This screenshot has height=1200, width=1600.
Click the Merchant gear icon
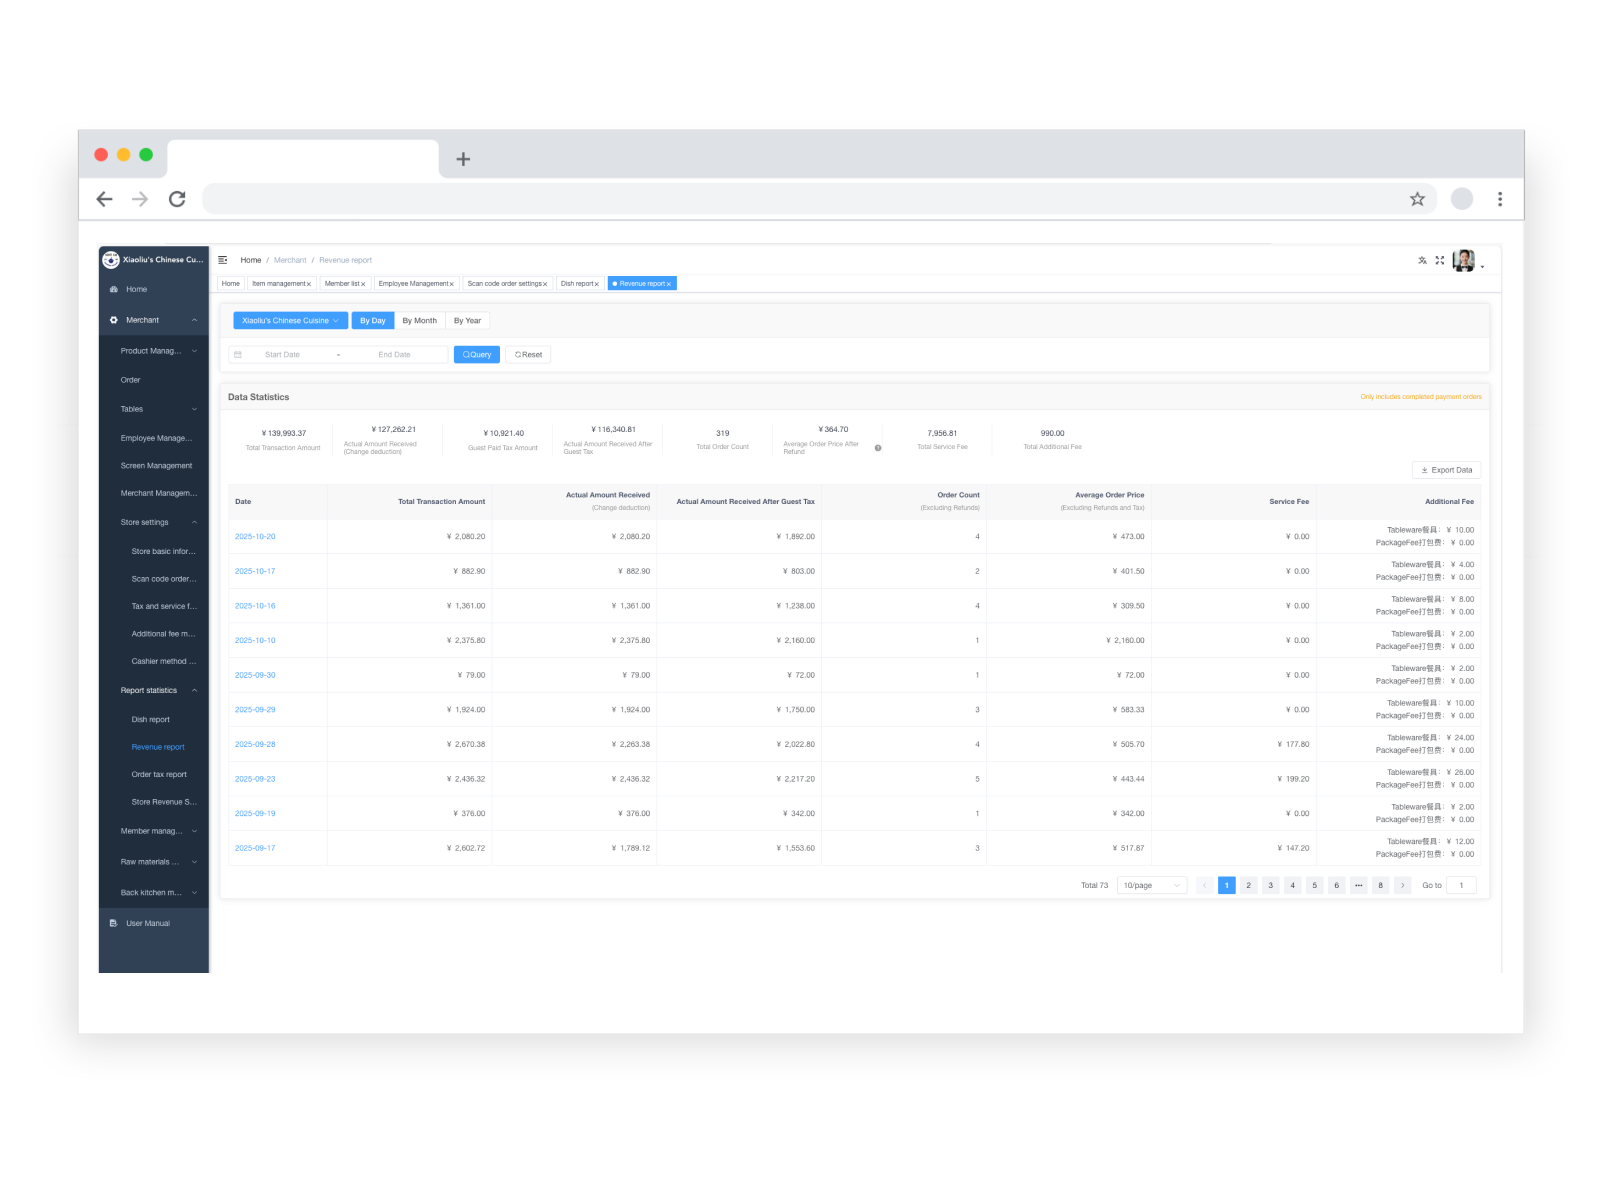pyautogui.click(x=113, y=320)
